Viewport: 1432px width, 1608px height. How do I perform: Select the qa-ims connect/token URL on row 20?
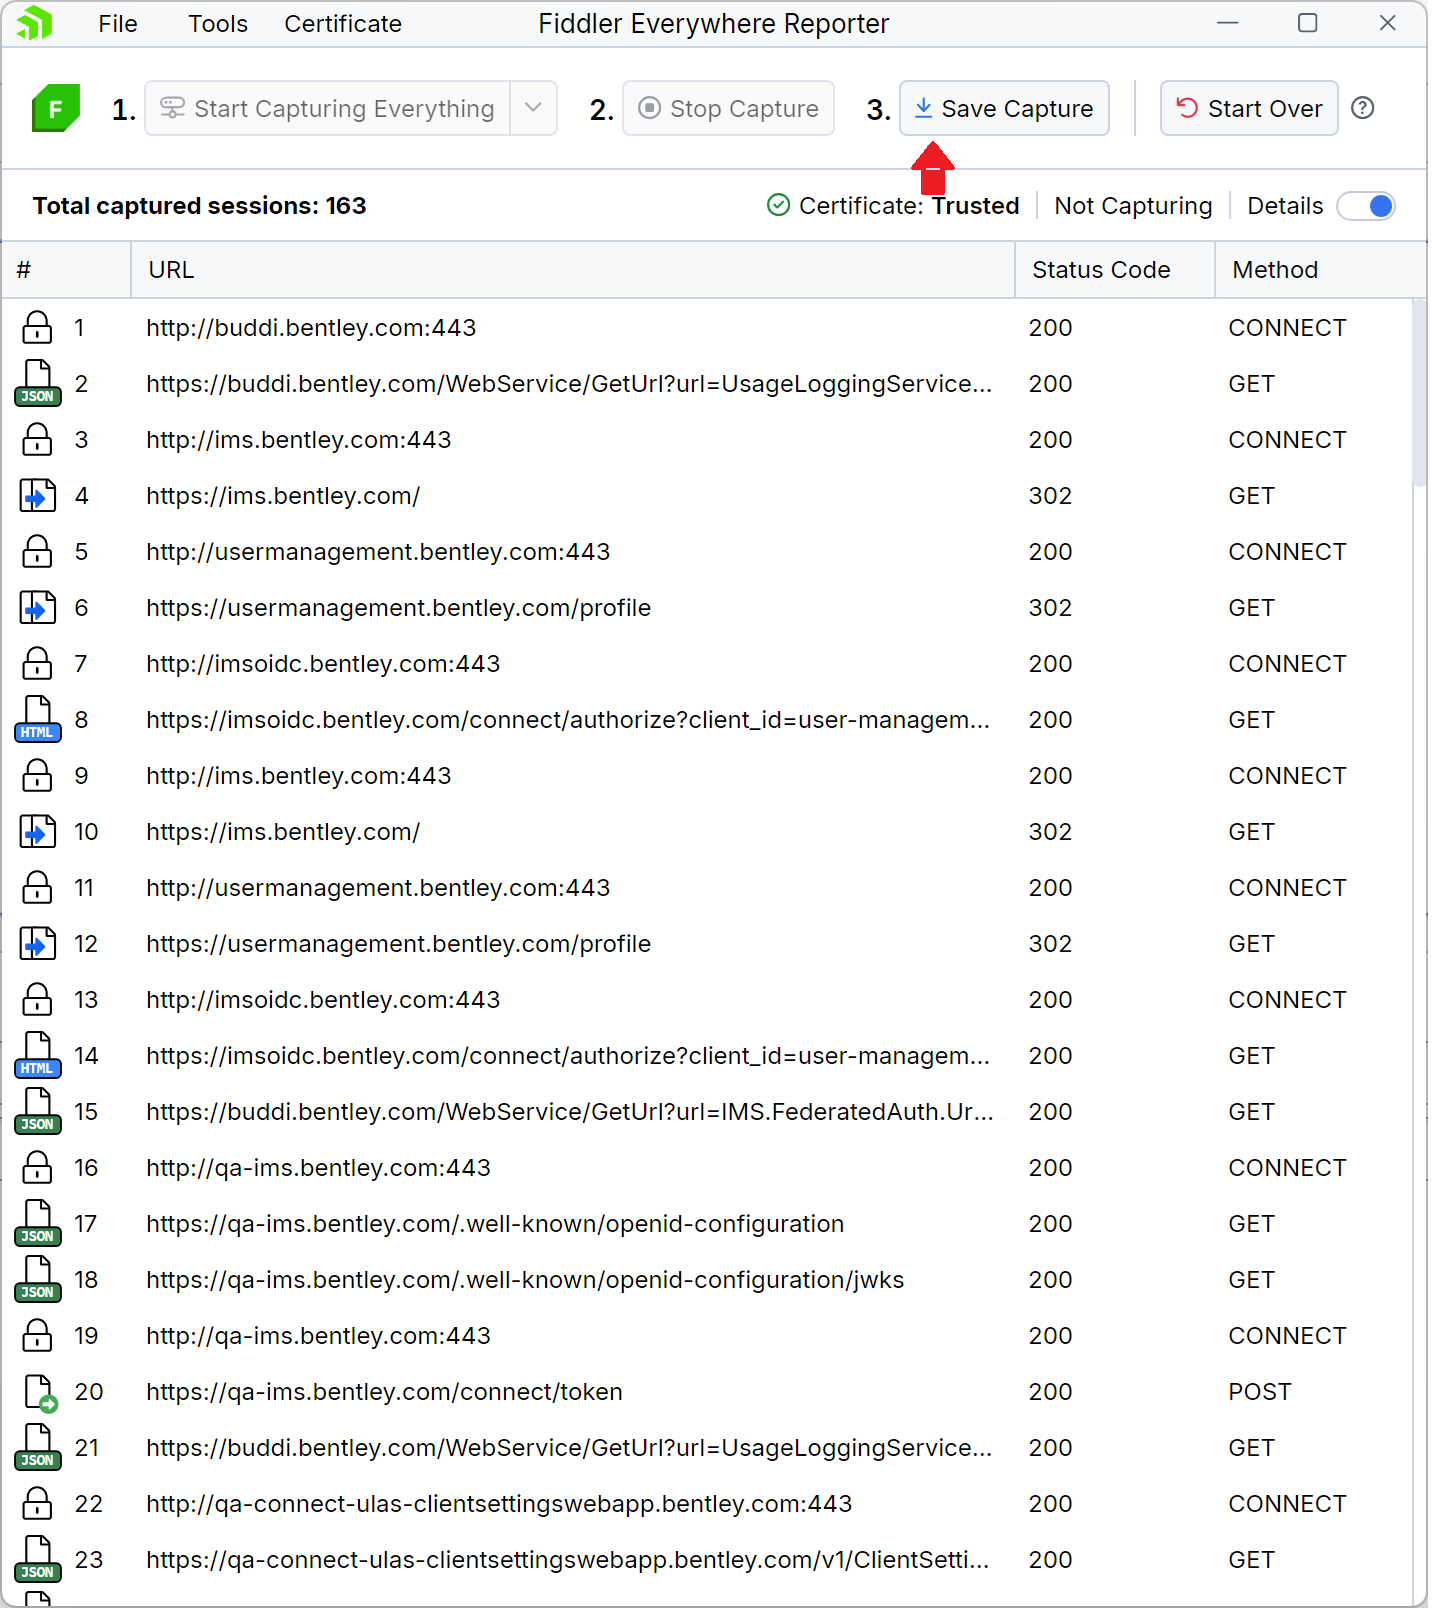(x=384, y=1391)
